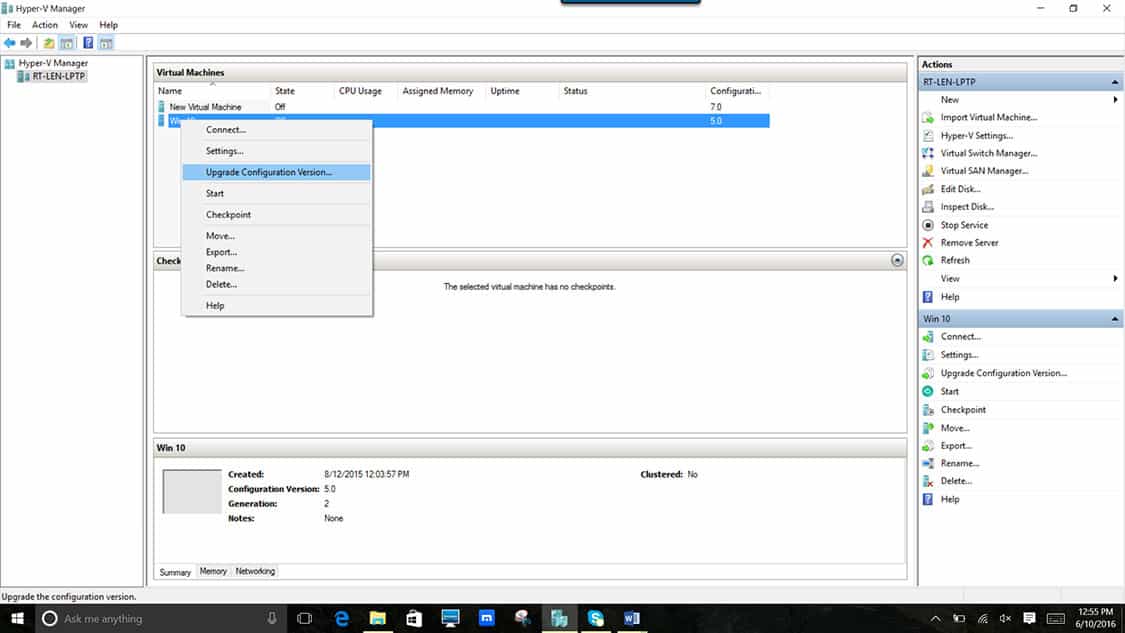Viewport: 1125px width, 633px height.
Task: Open Microsoft Edge from the taskbar
Action: pos(342,619)
